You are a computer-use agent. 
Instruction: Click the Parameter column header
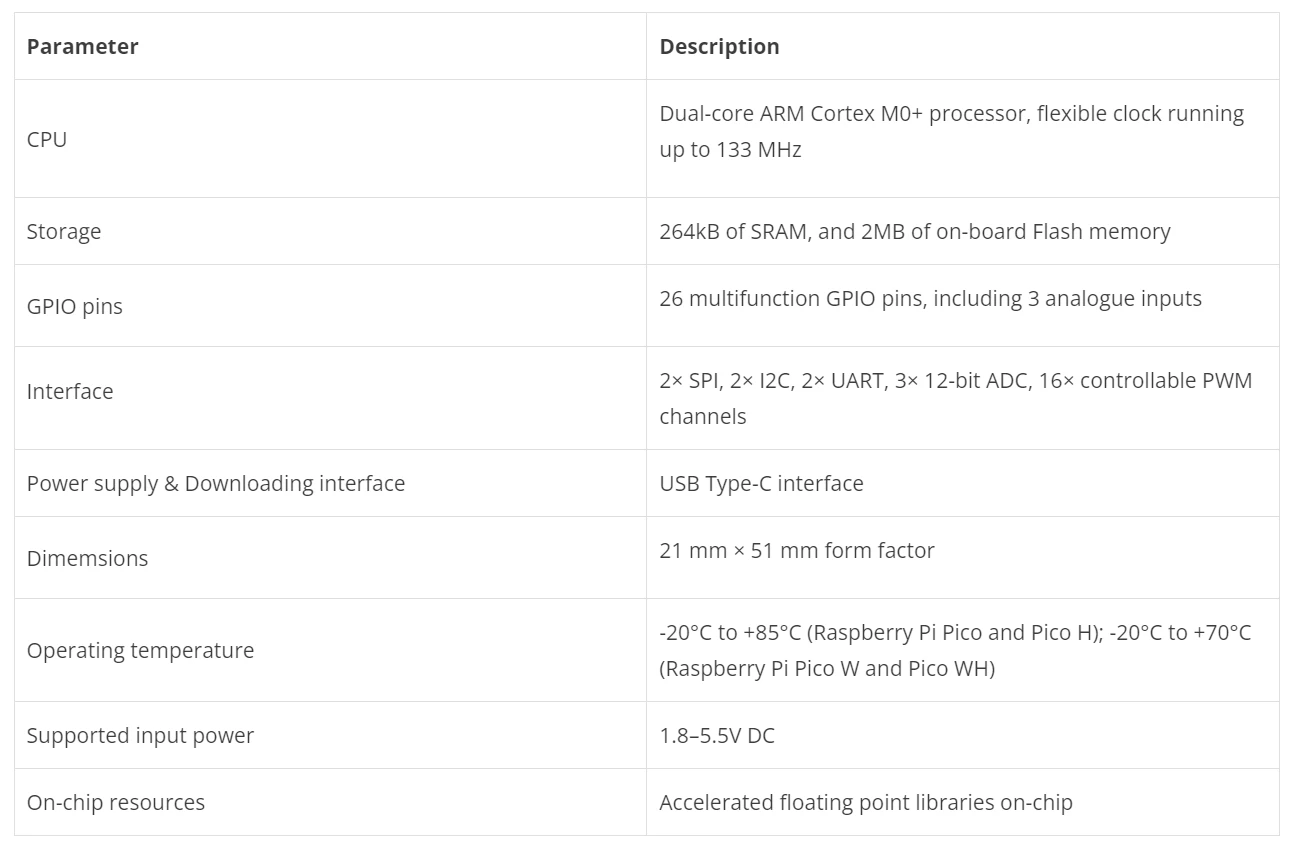(83, 47)
